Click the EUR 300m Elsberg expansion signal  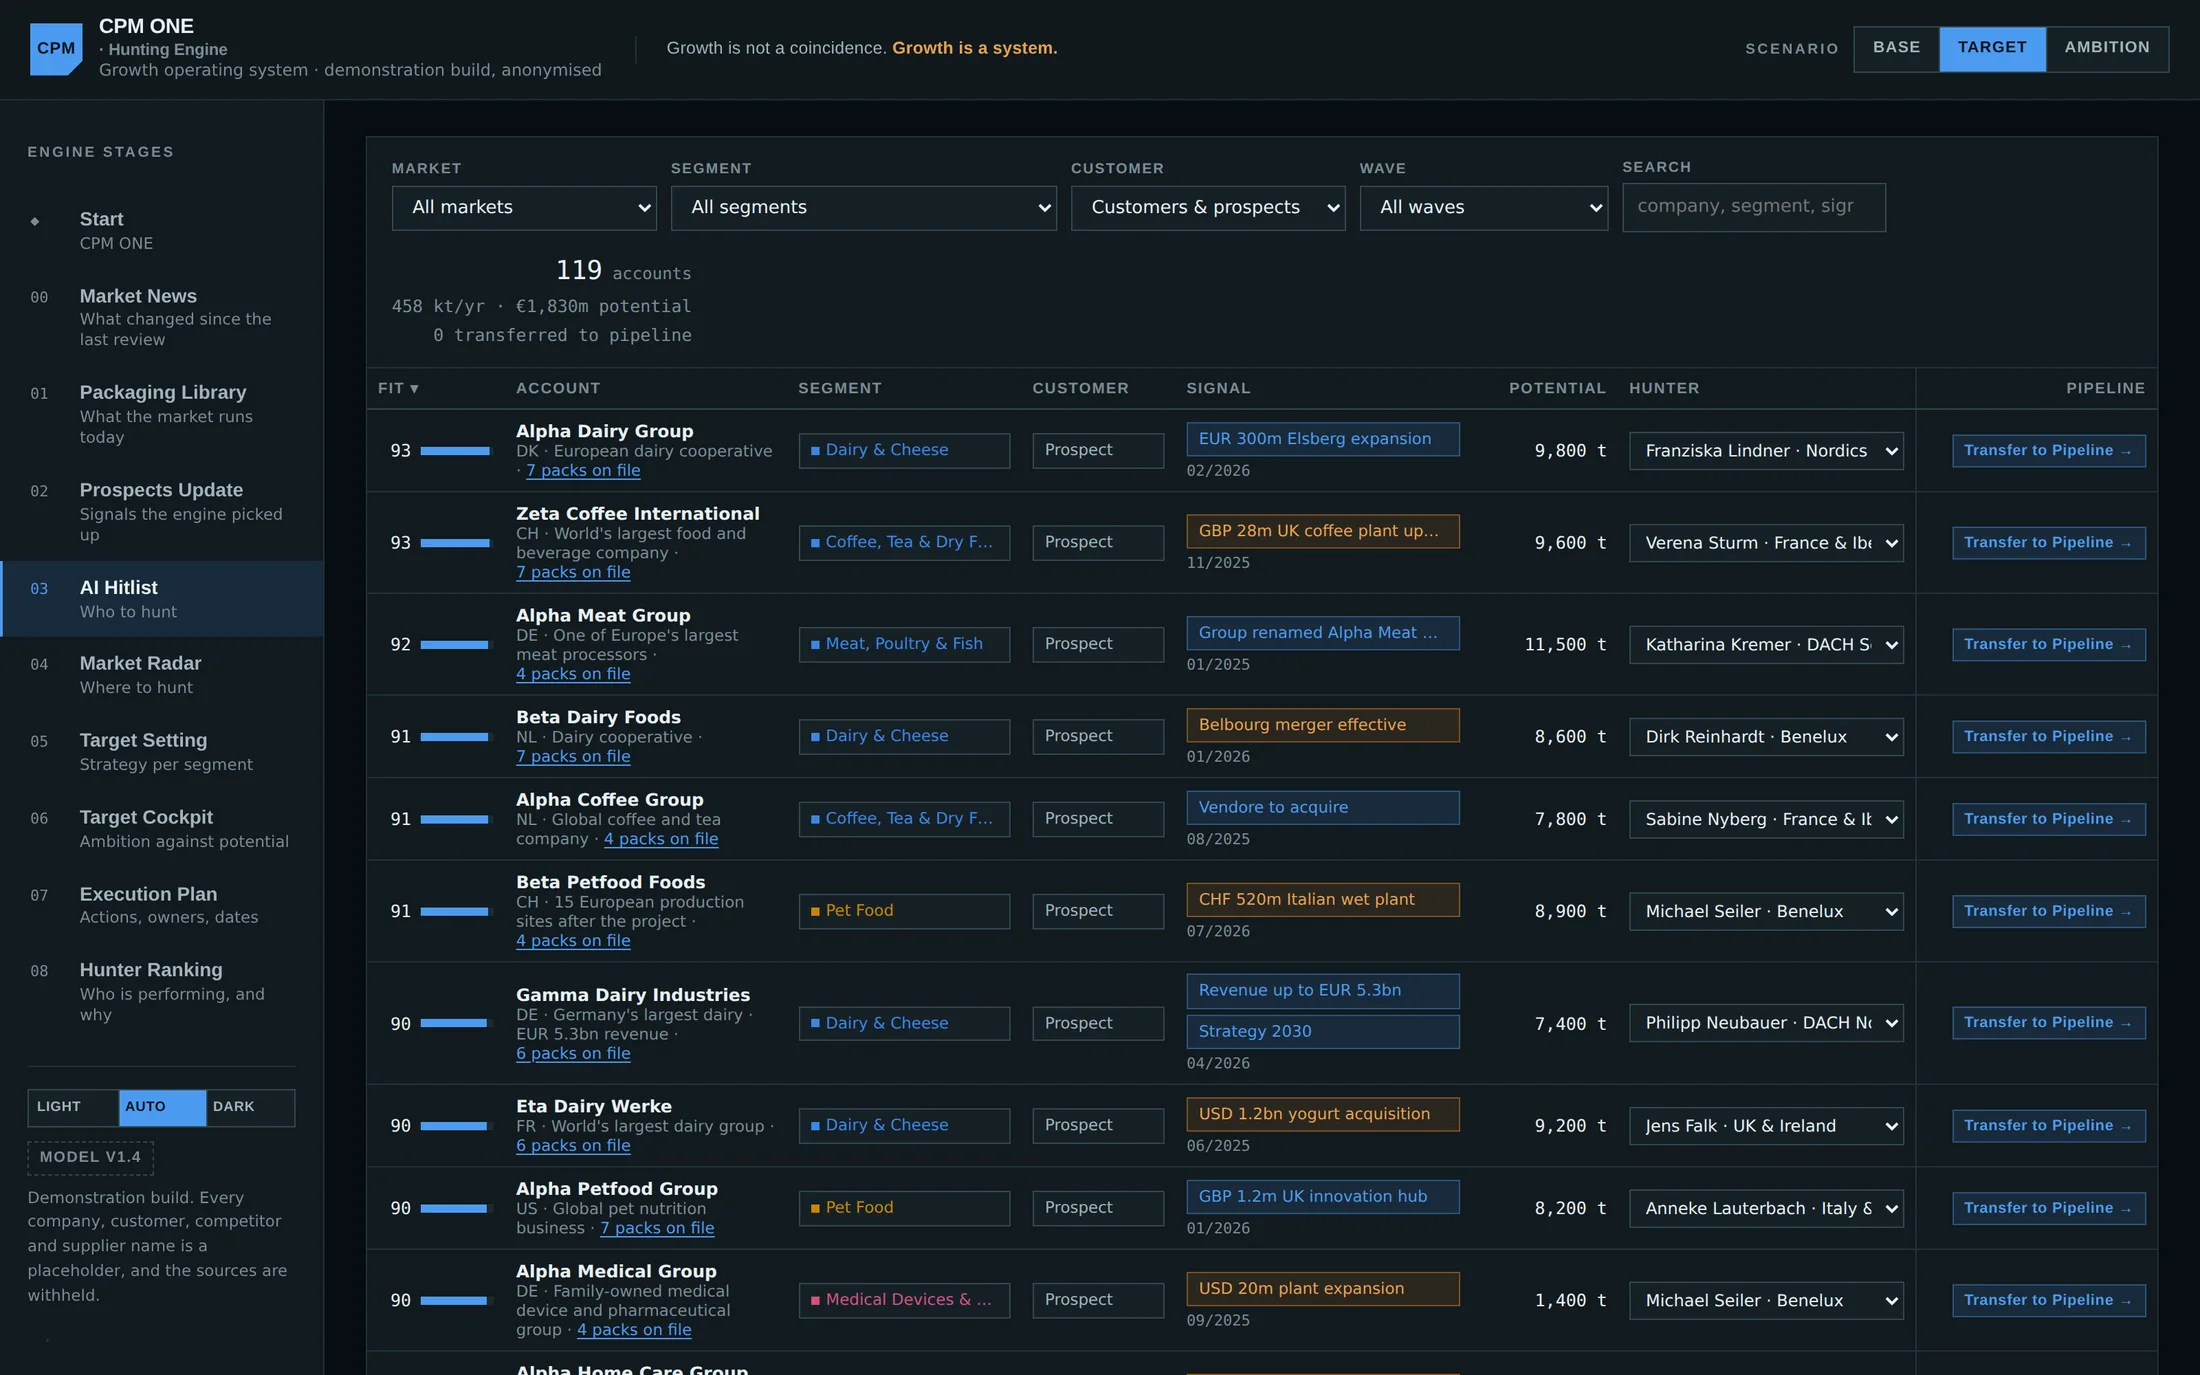click(x=1322, y=439)
